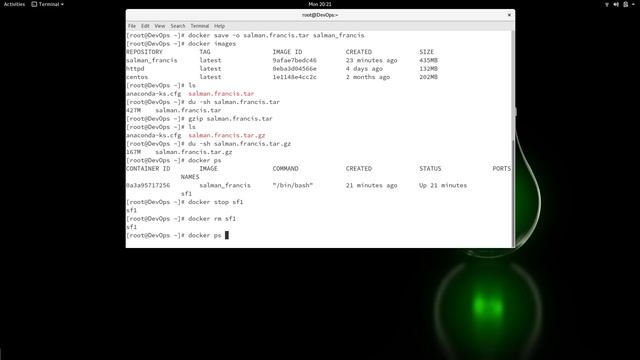Click the red salman.francis.tar.gz filename
Screen dimensions: 640x360
click(x=227, y=135)
